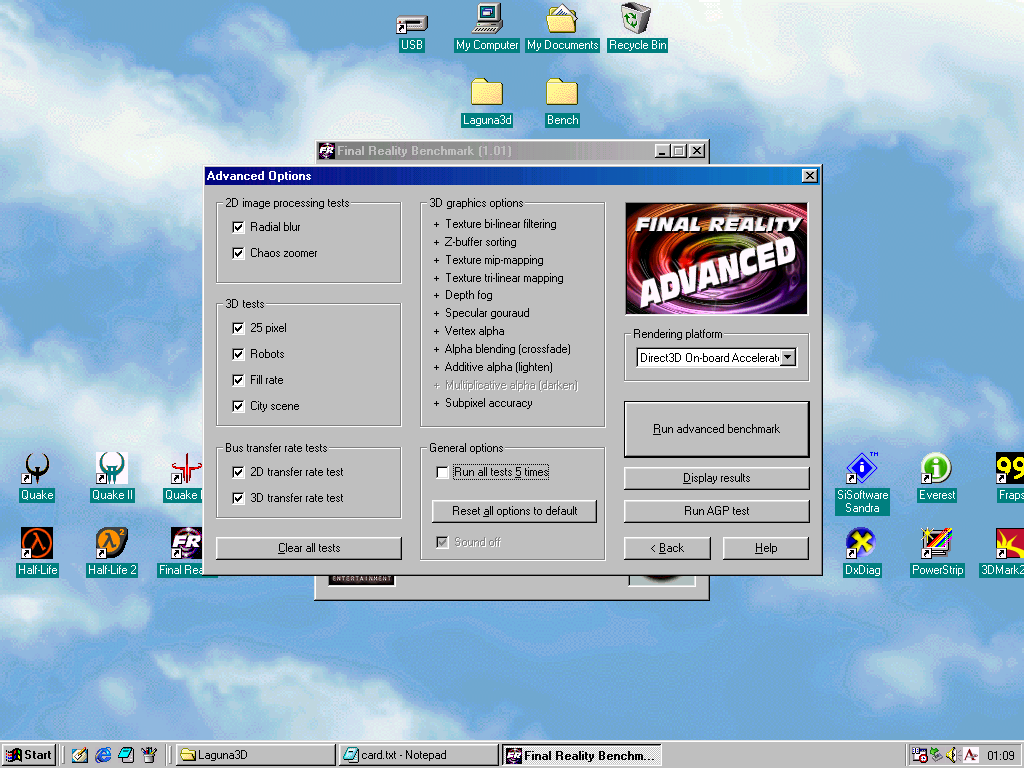The image size is (1024, 768).
Task: Switch to card.txt Notepad in taskbar
Action: pos(418,755)
